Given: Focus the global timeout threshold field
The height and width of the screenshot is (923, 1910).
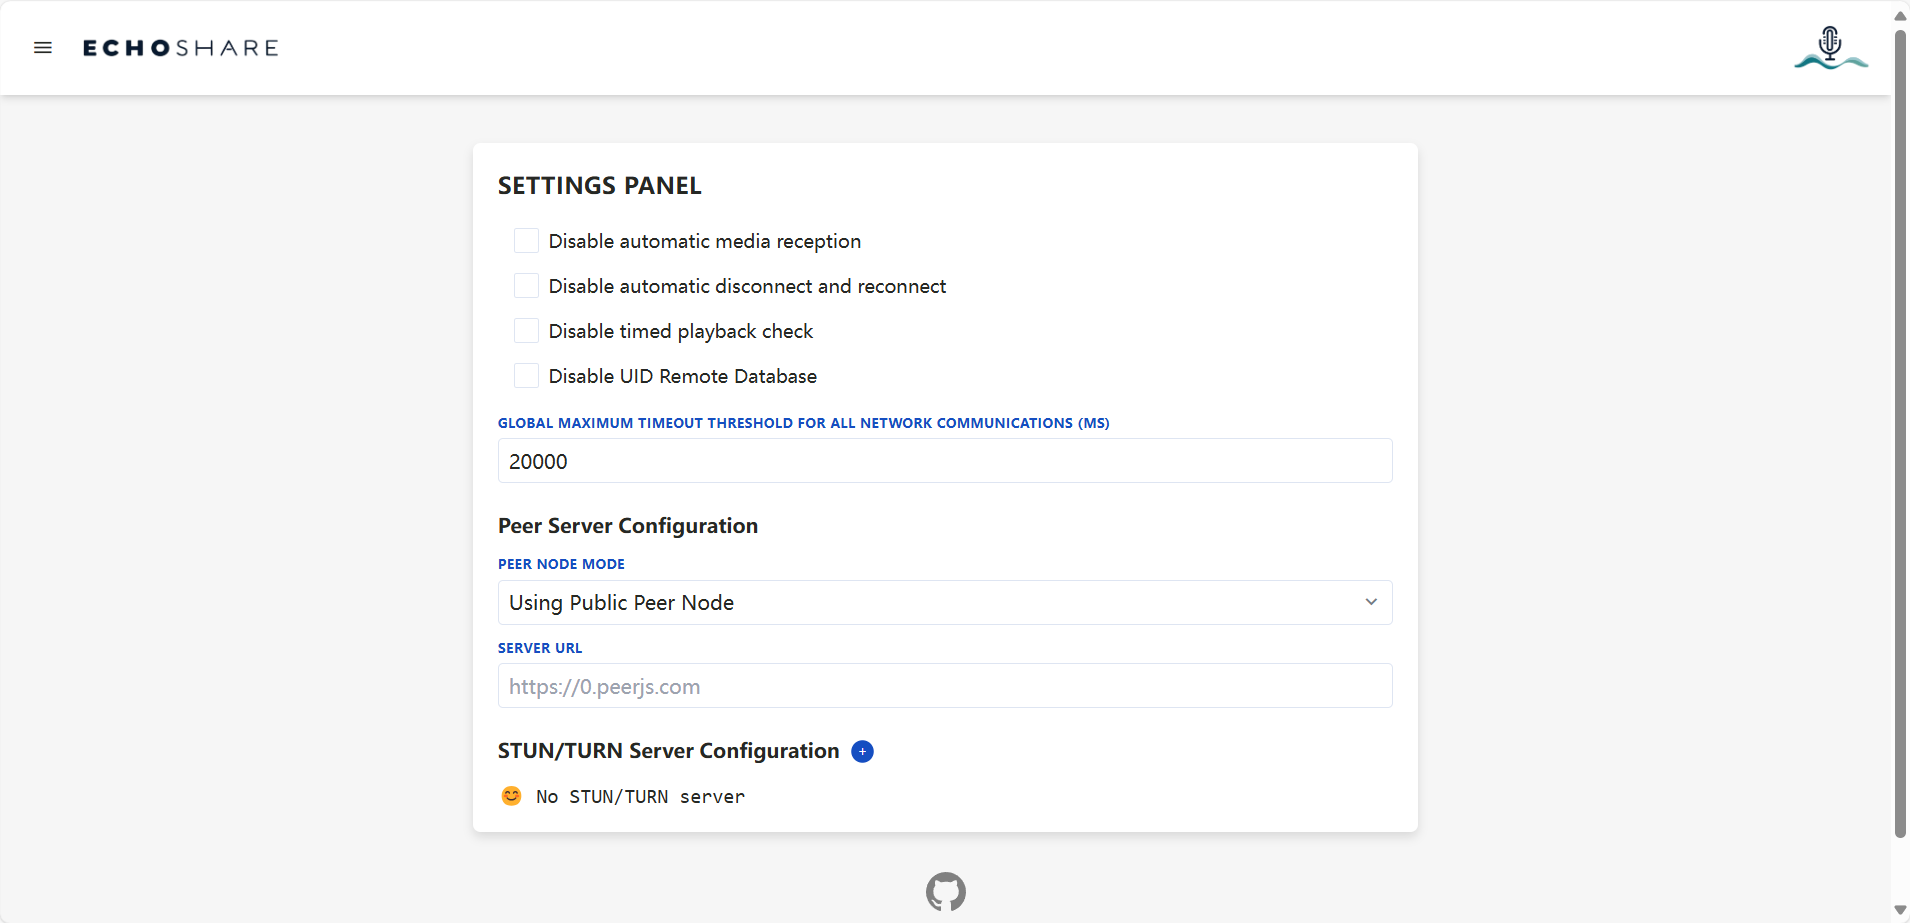Looking at the screenshot, I should [944, 461].
